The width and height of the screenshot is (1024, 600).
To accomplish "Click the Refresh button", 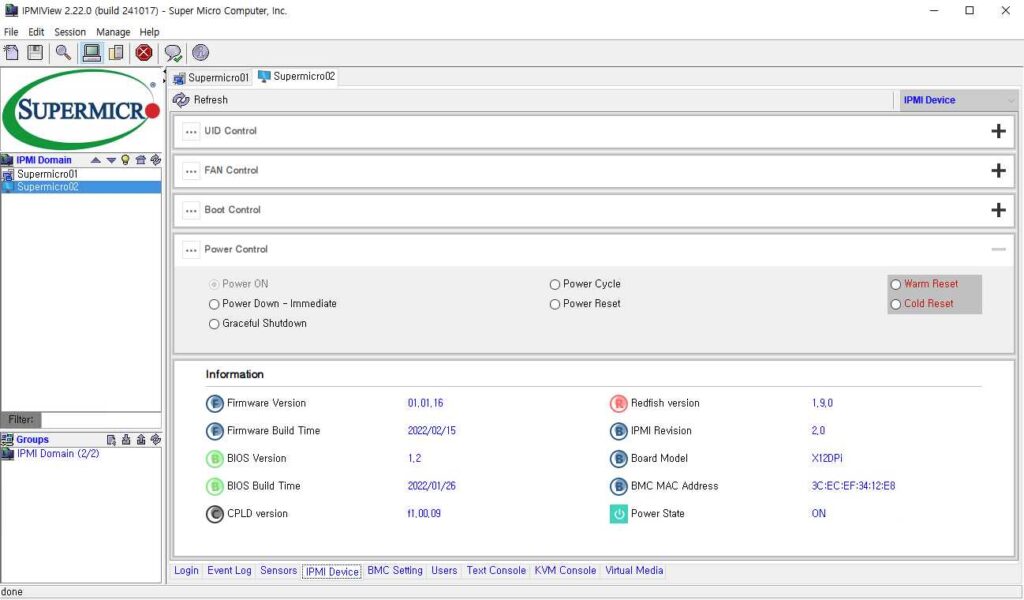I will [x=201, y=100].
